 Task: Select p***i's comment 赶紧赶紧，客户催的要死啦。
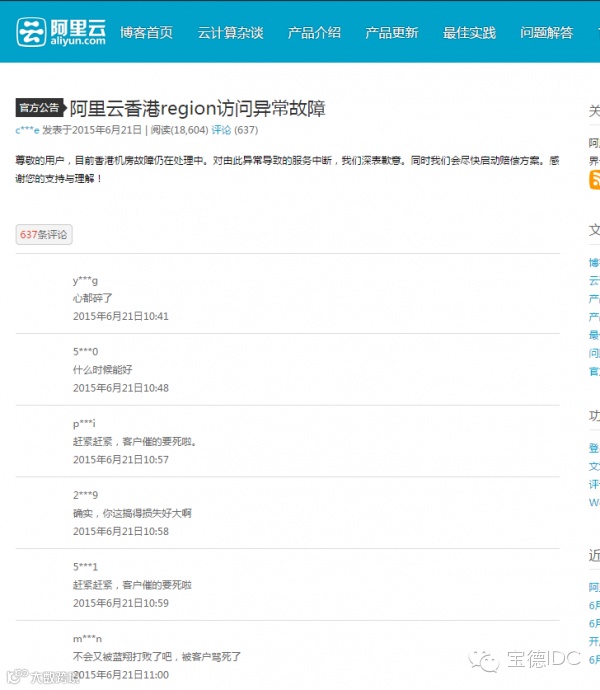pos(134,441)
